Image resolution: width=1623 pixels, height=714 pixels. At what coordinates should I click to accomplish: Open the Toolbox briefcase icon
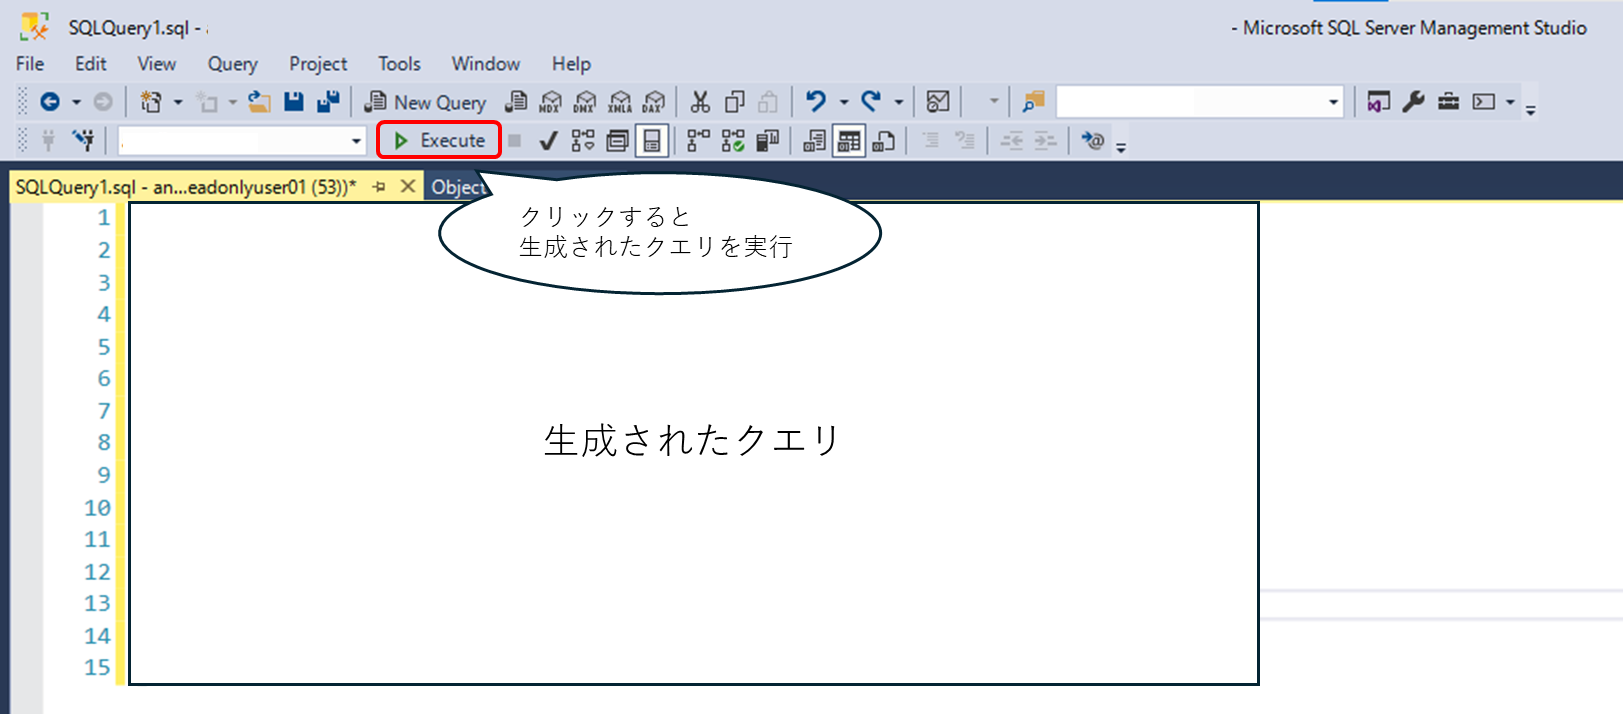[1448, 102]
